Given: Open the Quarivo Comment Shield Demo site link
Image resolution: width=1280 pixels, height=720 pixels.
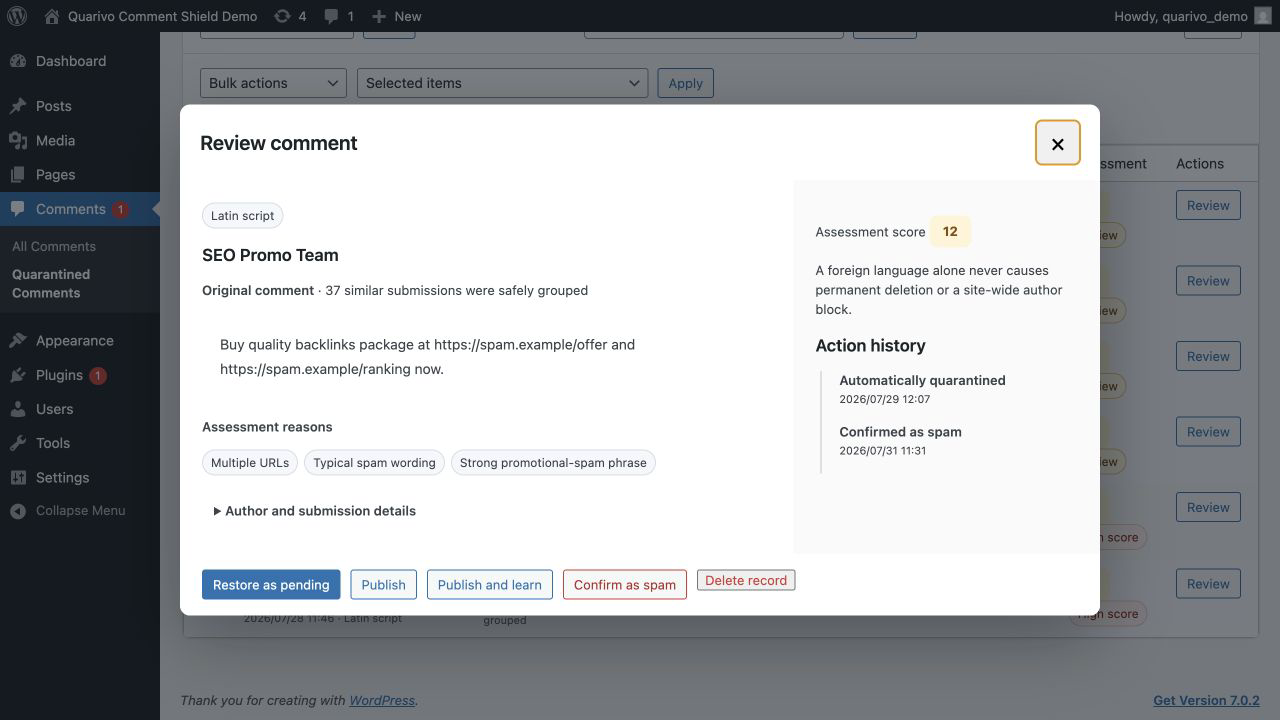Looking at the screenshot, I should (150, 16).
